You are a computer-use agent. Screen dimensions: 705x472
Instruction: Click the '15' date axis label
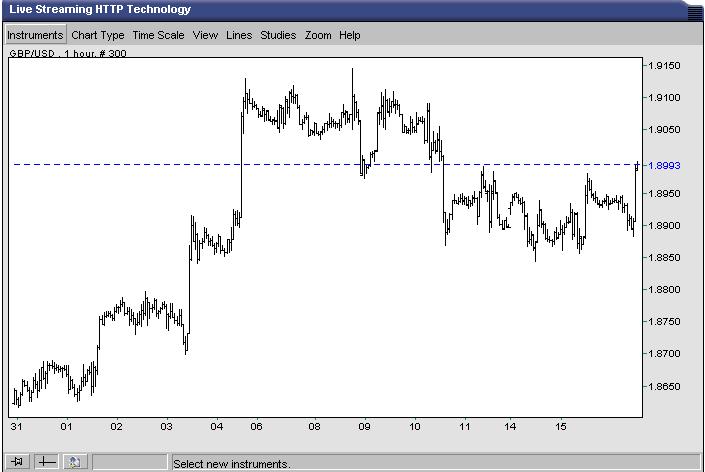[x=561, y=426]
